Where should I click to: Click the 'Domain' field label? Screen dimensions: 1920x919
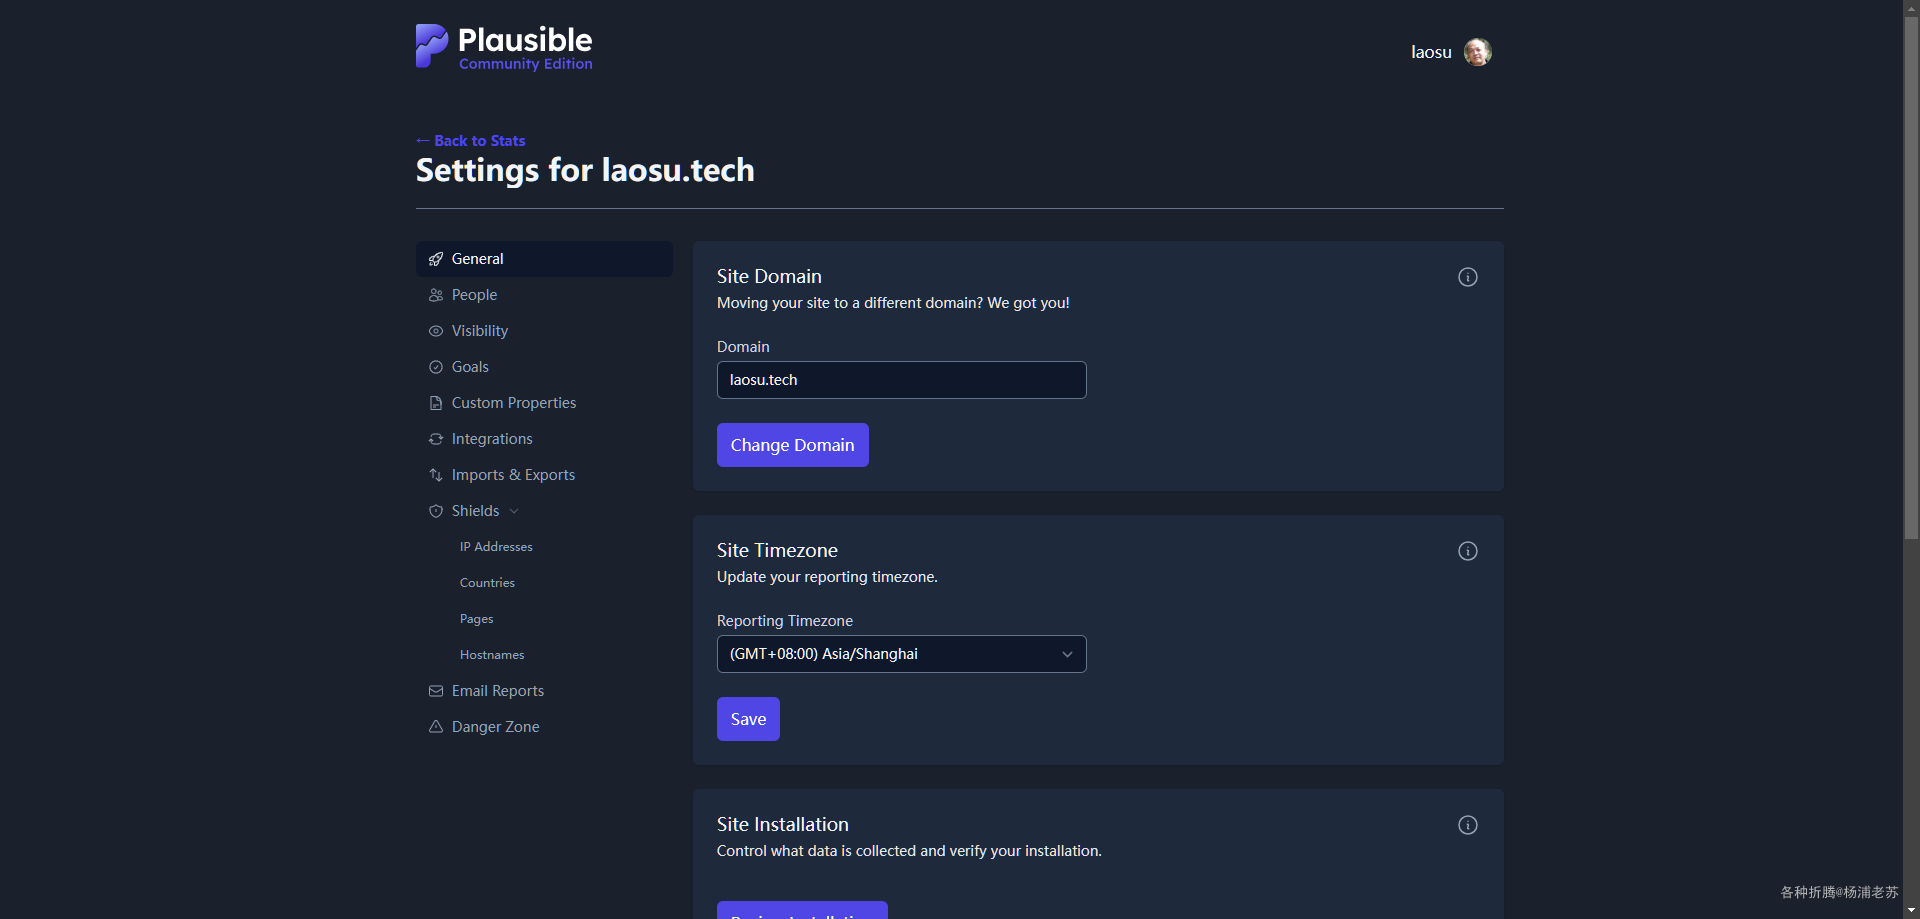(743, 347)
